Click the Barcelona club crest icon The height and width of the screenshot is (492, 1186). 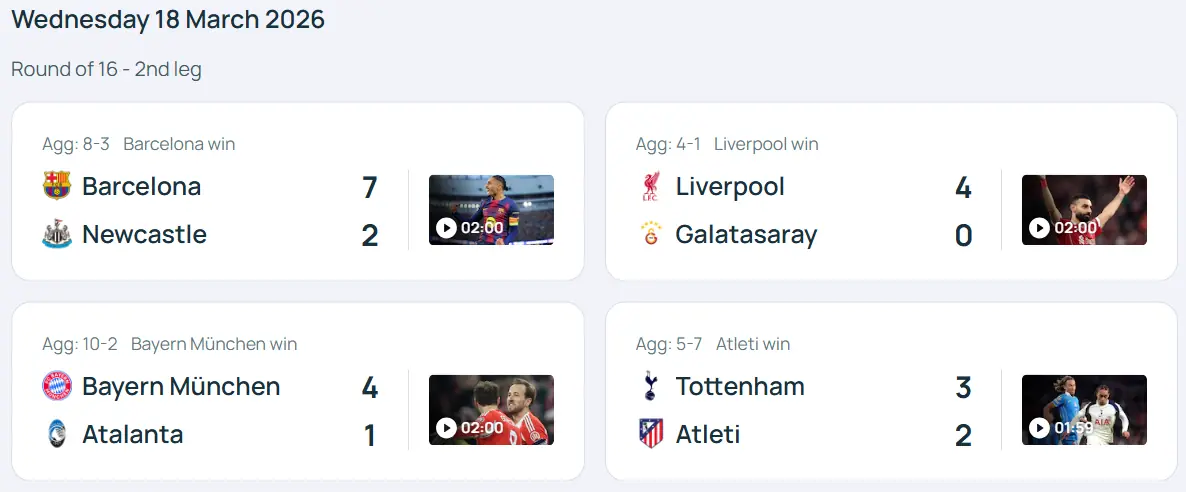pyautogui.click(x=57, y=186)
